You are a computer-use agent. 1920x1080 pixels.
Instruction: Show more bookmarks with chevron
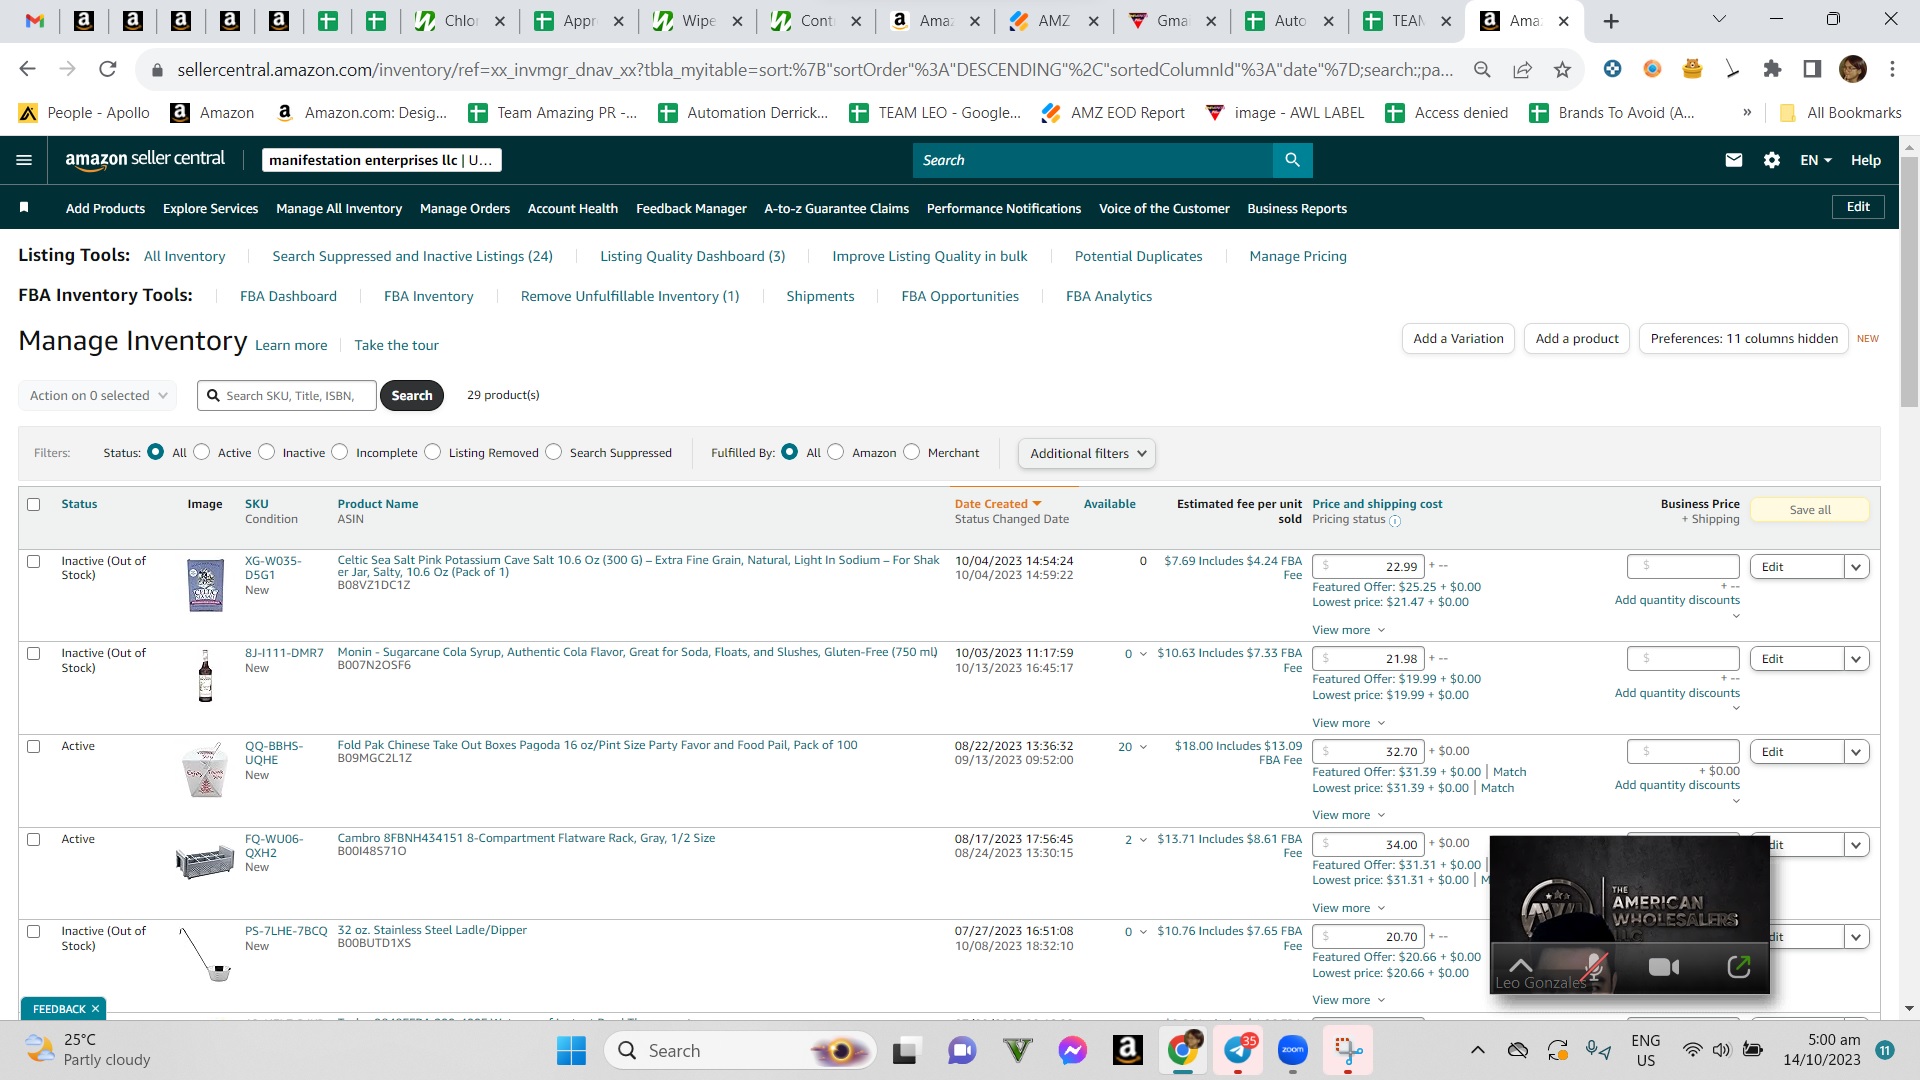click(x=1747, y=113)
